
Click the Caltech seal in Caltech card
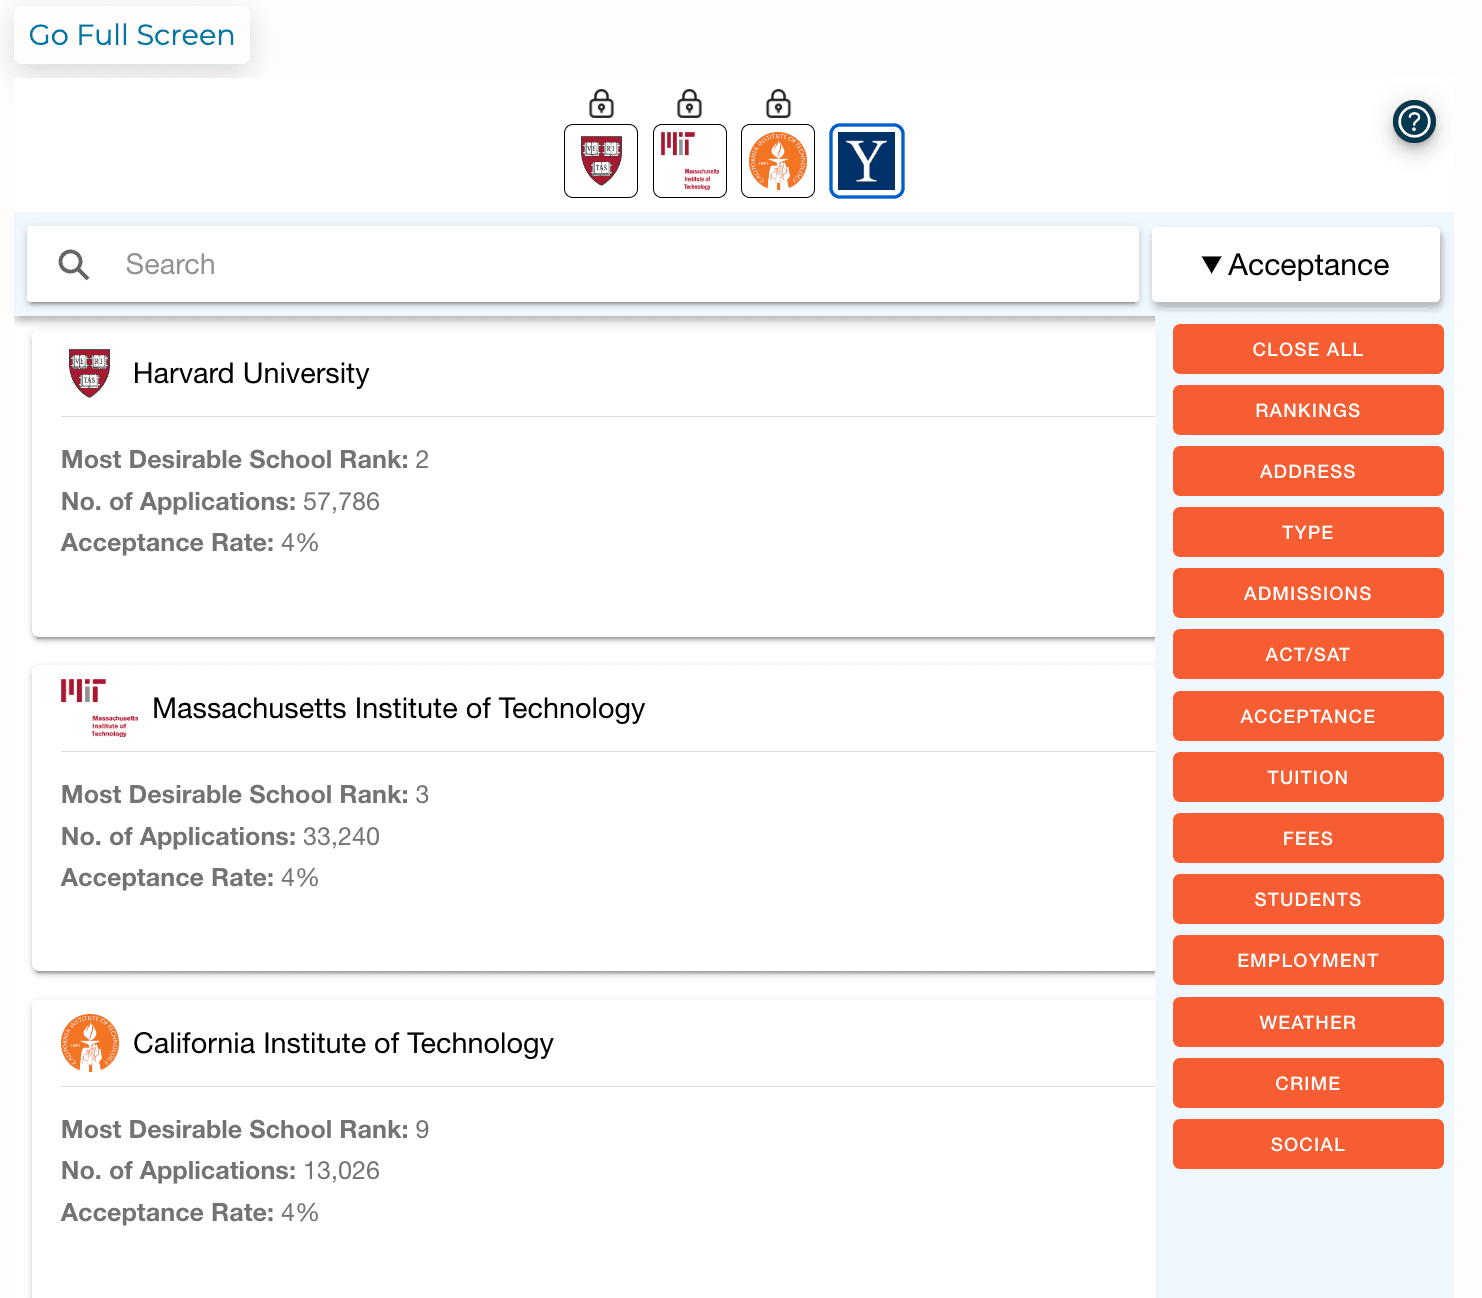pyautogui.click(x=89, y=1043)
